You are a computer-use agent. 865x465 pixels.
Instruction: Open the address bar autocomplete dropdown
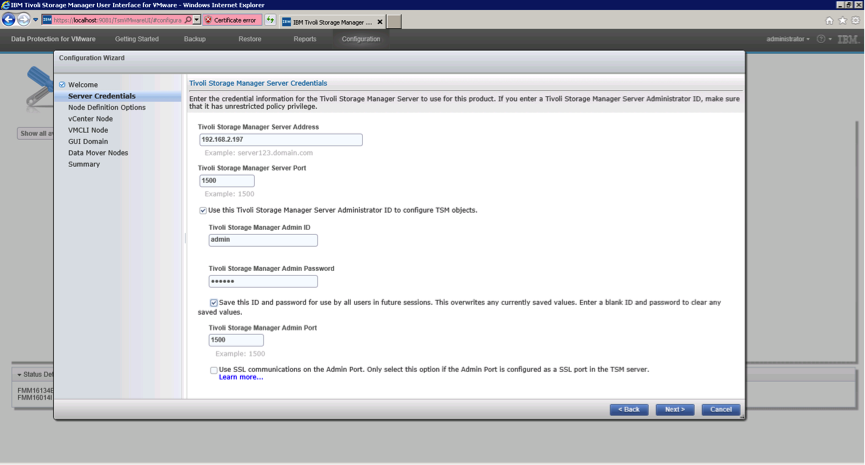pyautogui.click(x=196, y=20)
